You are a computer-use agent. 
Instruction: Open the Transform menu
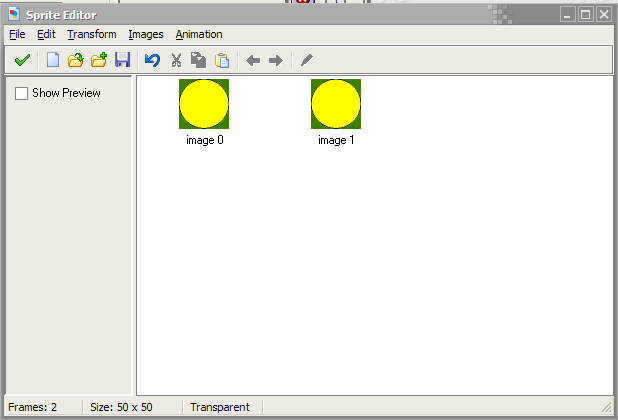[x=92, y=34]
